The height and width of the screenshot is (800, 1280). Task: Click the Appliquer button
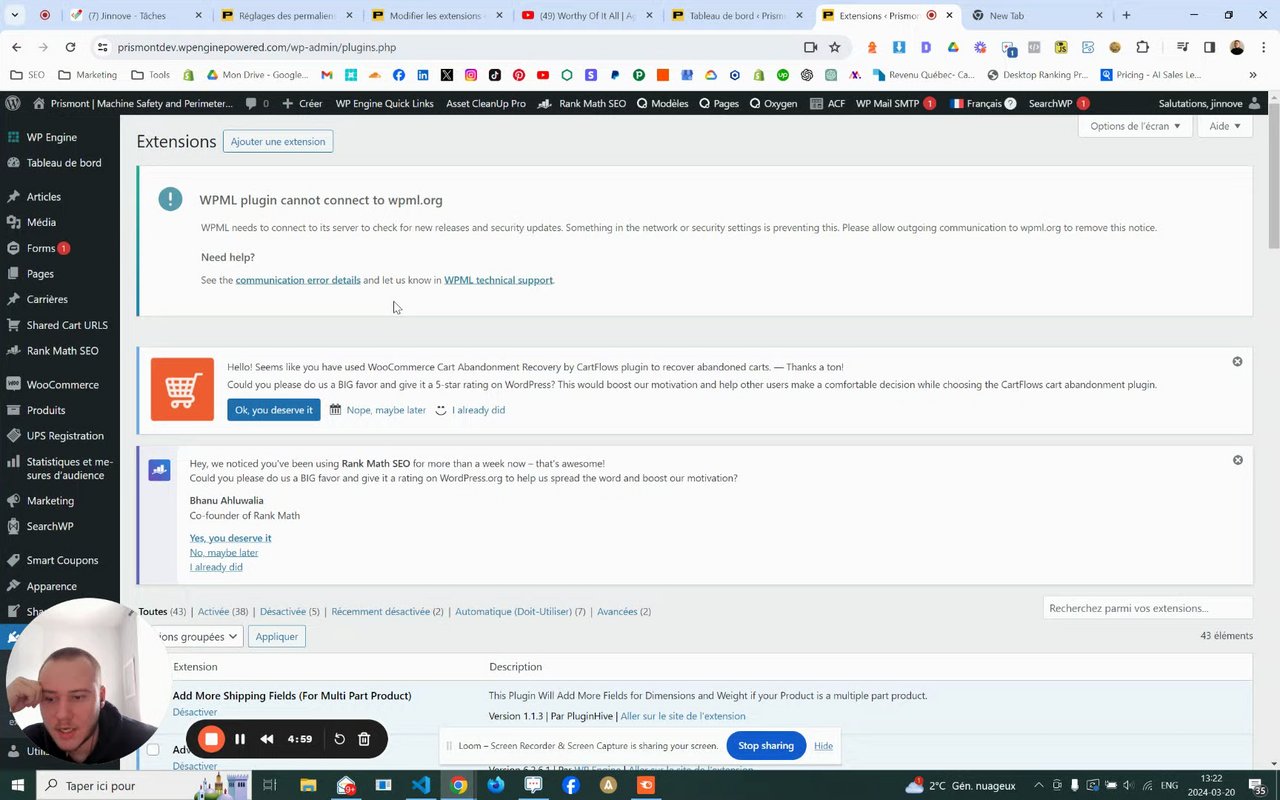pos(276,636)
